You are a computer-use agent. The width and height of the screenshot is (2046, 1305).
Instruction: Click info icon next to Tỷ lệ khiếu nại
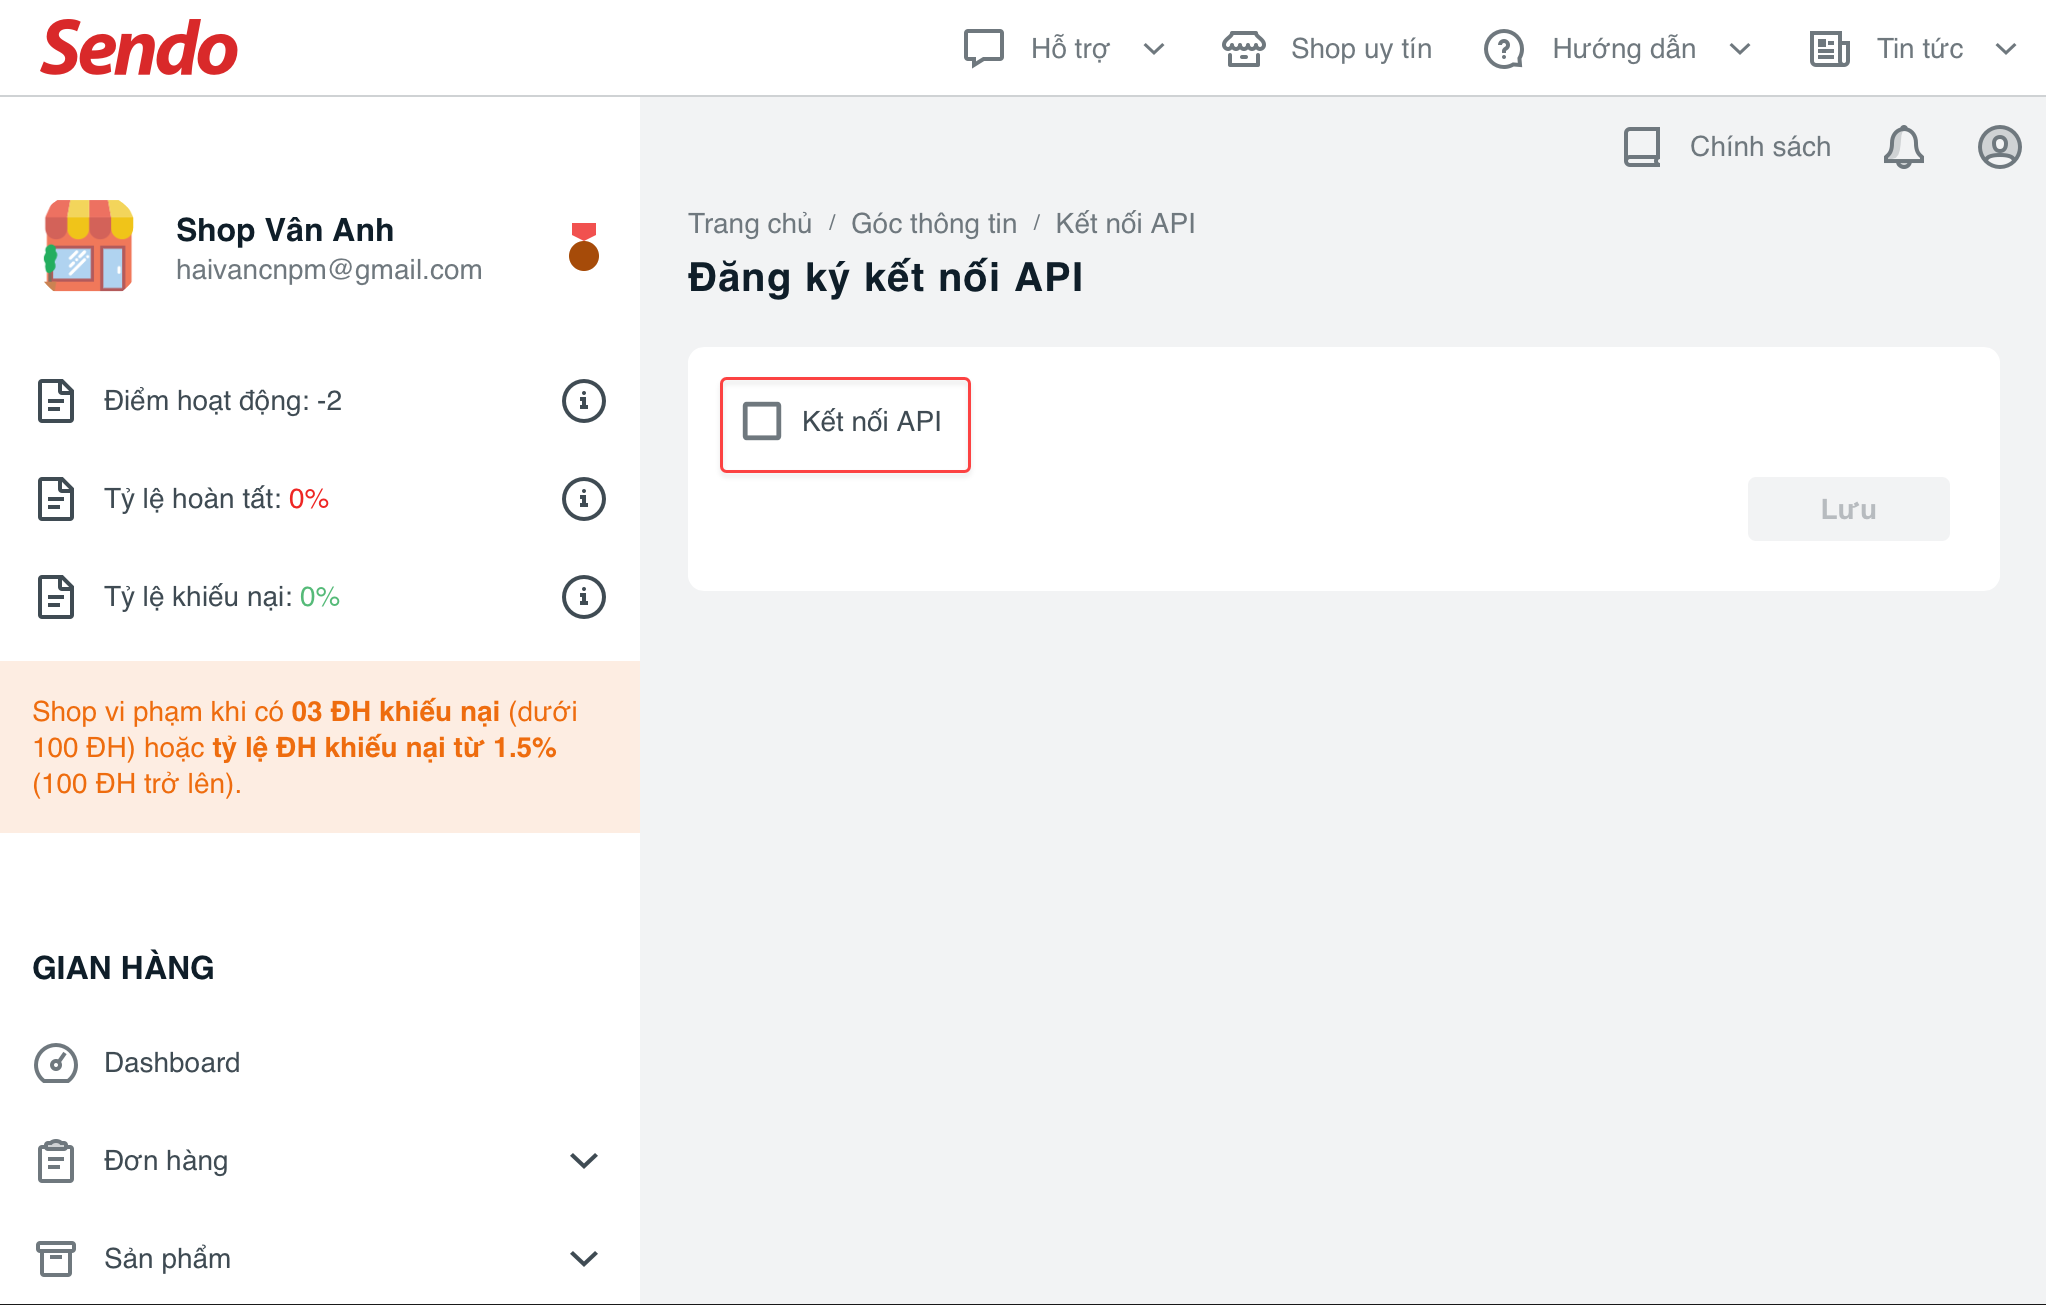coord(584,597)
